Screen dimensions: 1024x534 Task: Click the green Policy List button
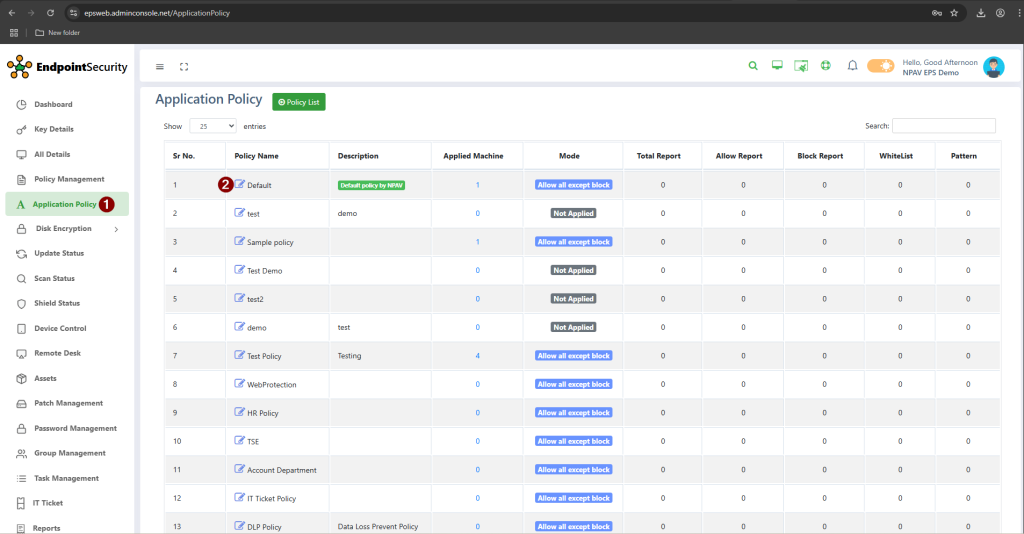[298, 102]
